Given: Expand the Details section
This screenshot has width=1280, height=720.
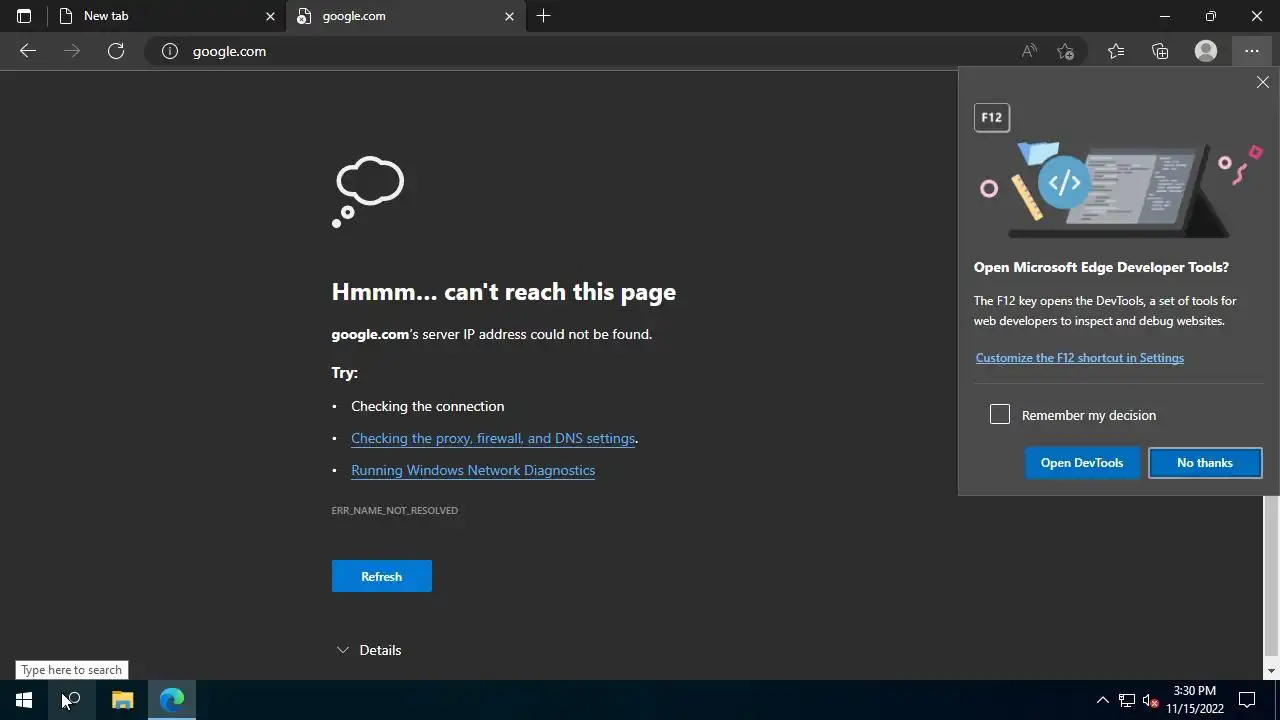Looking at the screenshot, I should click(369, 650).
